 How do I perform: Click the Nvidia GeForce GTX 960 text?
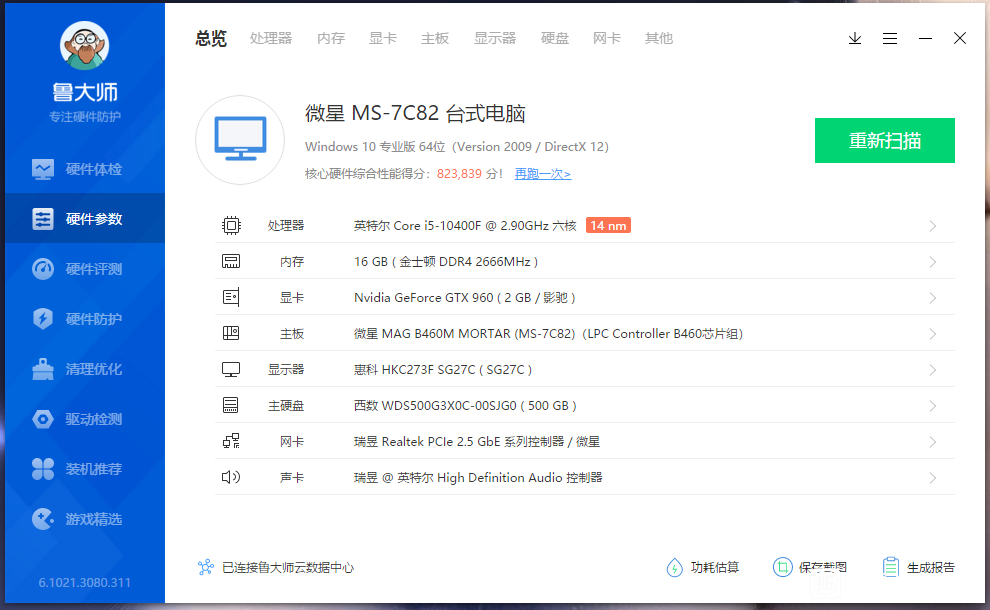point(465,297)
